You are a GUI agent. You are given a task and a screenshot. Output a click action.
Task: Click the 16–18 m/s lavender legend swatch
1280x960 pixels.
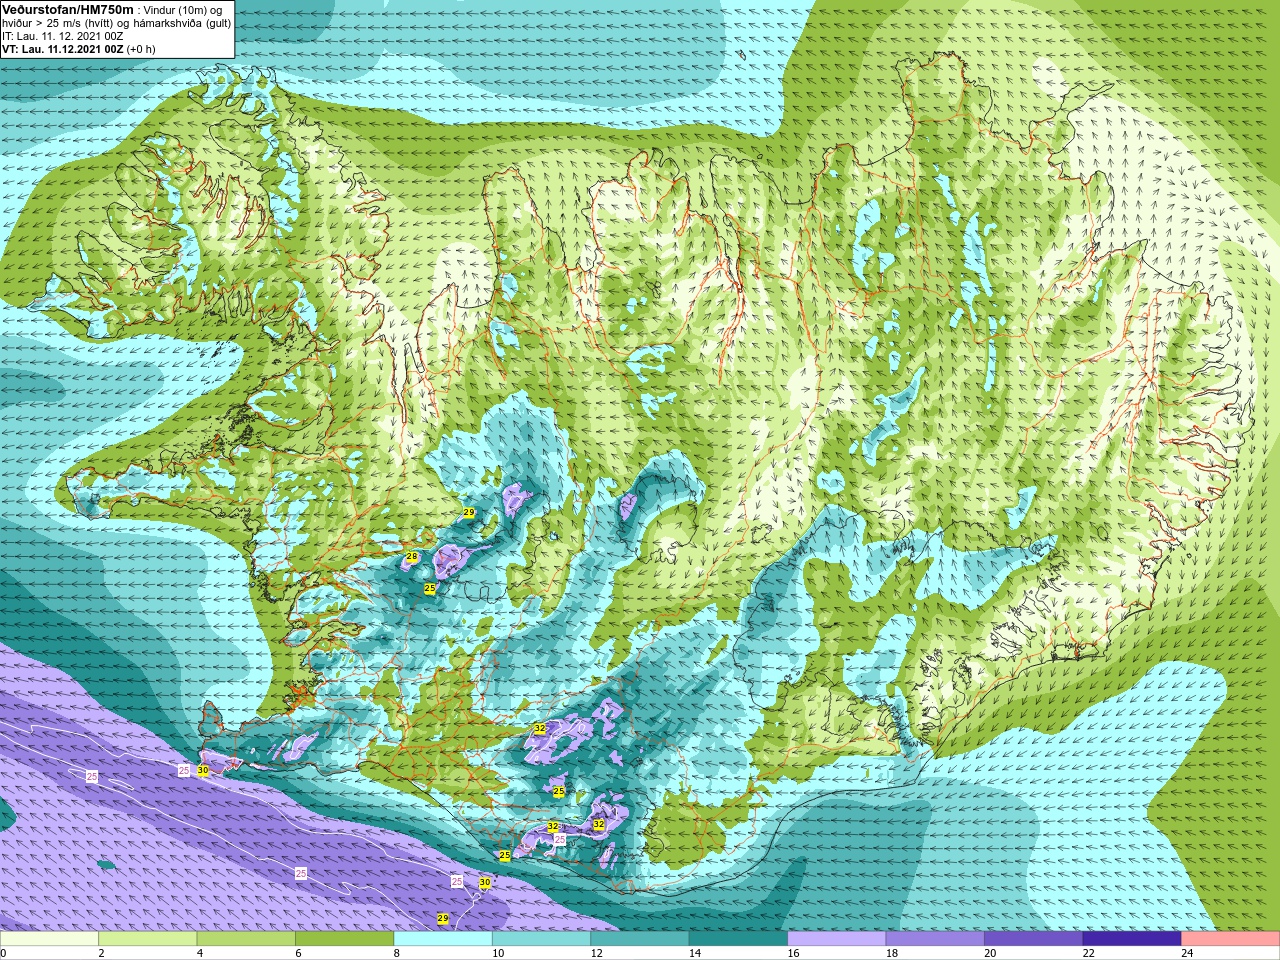837,939
